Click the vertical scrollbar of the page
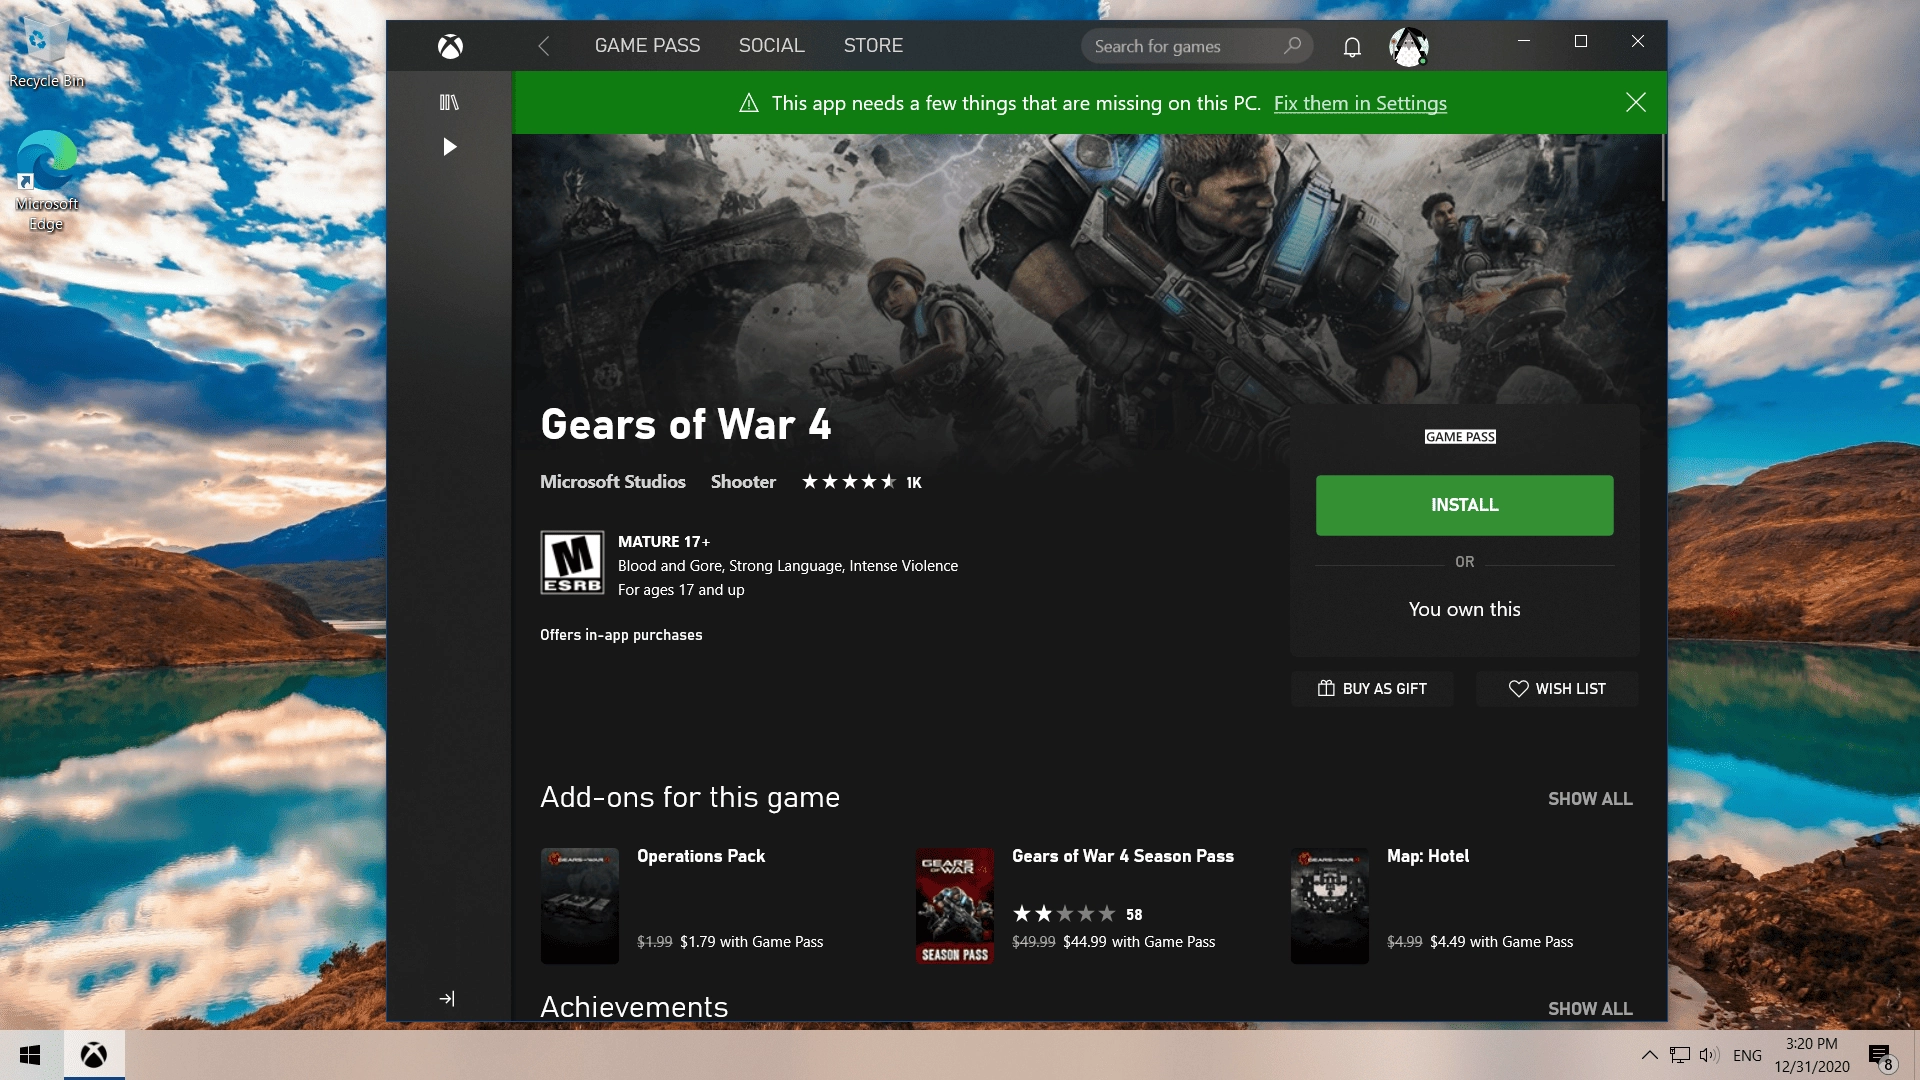Screen dimensions: 1920x1080 point(1662,168)
